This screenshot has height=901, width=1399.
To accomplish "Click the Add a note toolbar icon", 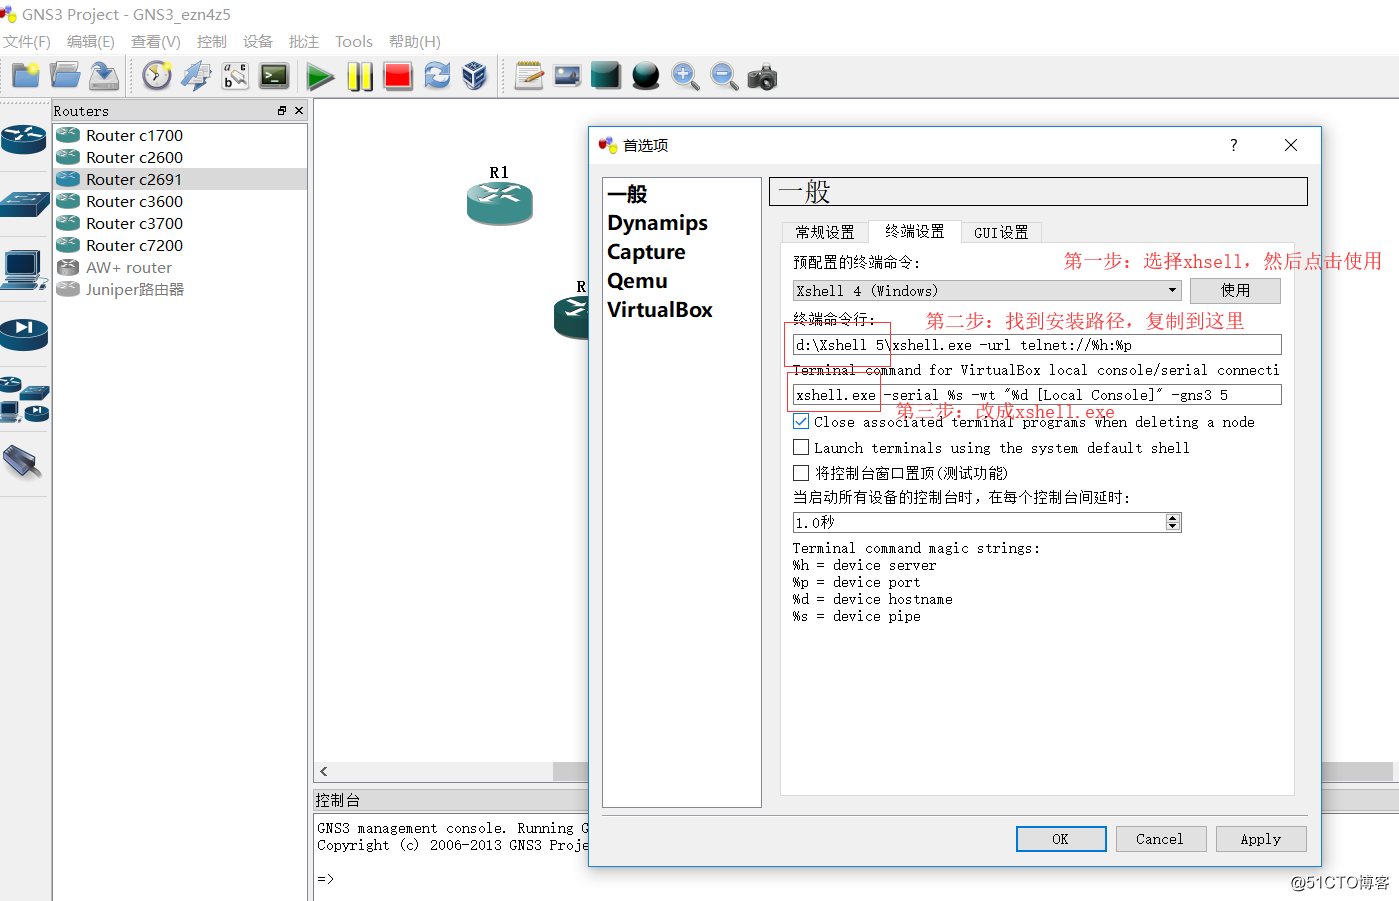I will coord(529,76).
